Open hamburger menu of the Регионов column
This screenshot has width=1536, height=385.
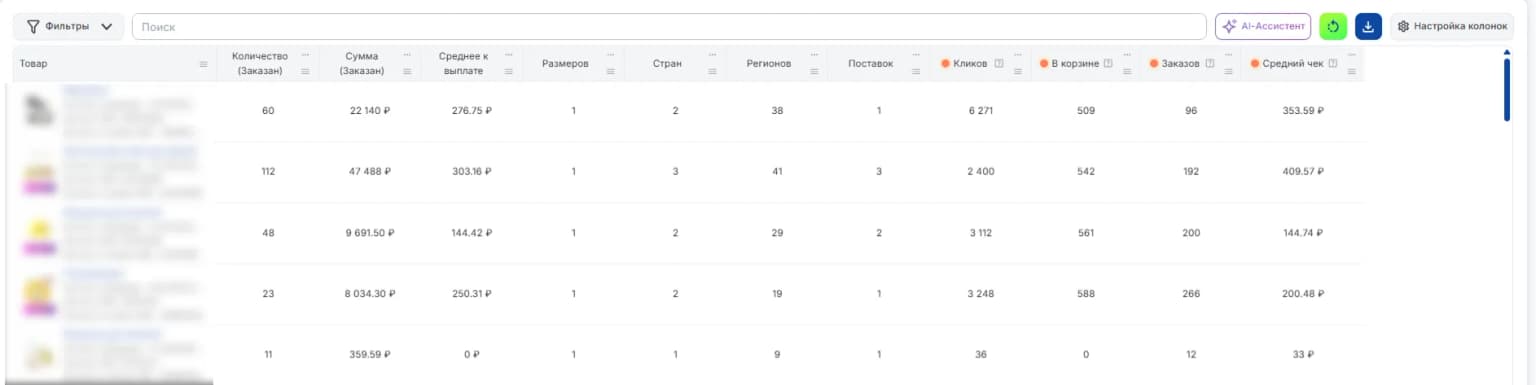click(x=813, y=71)
